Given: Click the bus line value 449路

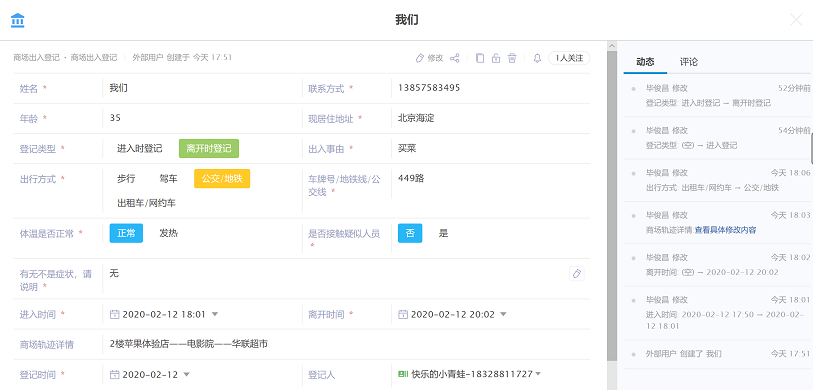Looking at the screenshot, I should click(411, 179).
